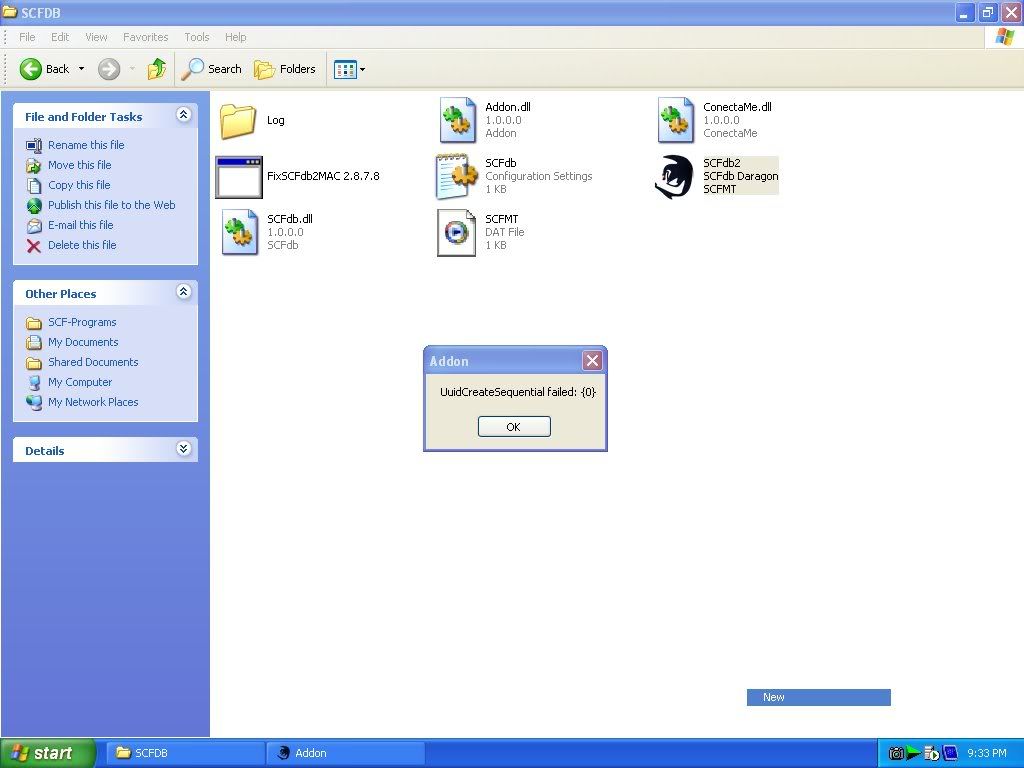
Task: Open the Edit menu
Action: tap(60, 37)
